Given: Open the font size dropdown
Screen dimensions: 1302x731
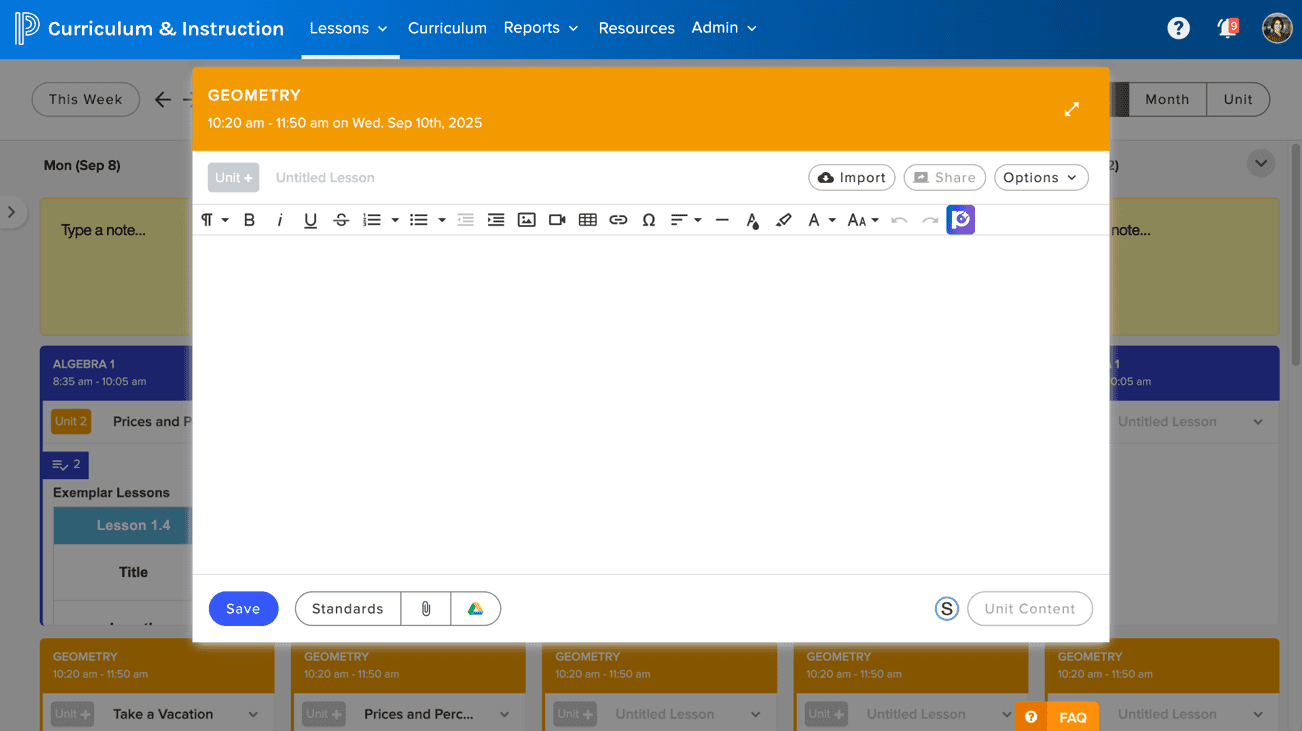Looking at the screenshot, I should point(863,220).
